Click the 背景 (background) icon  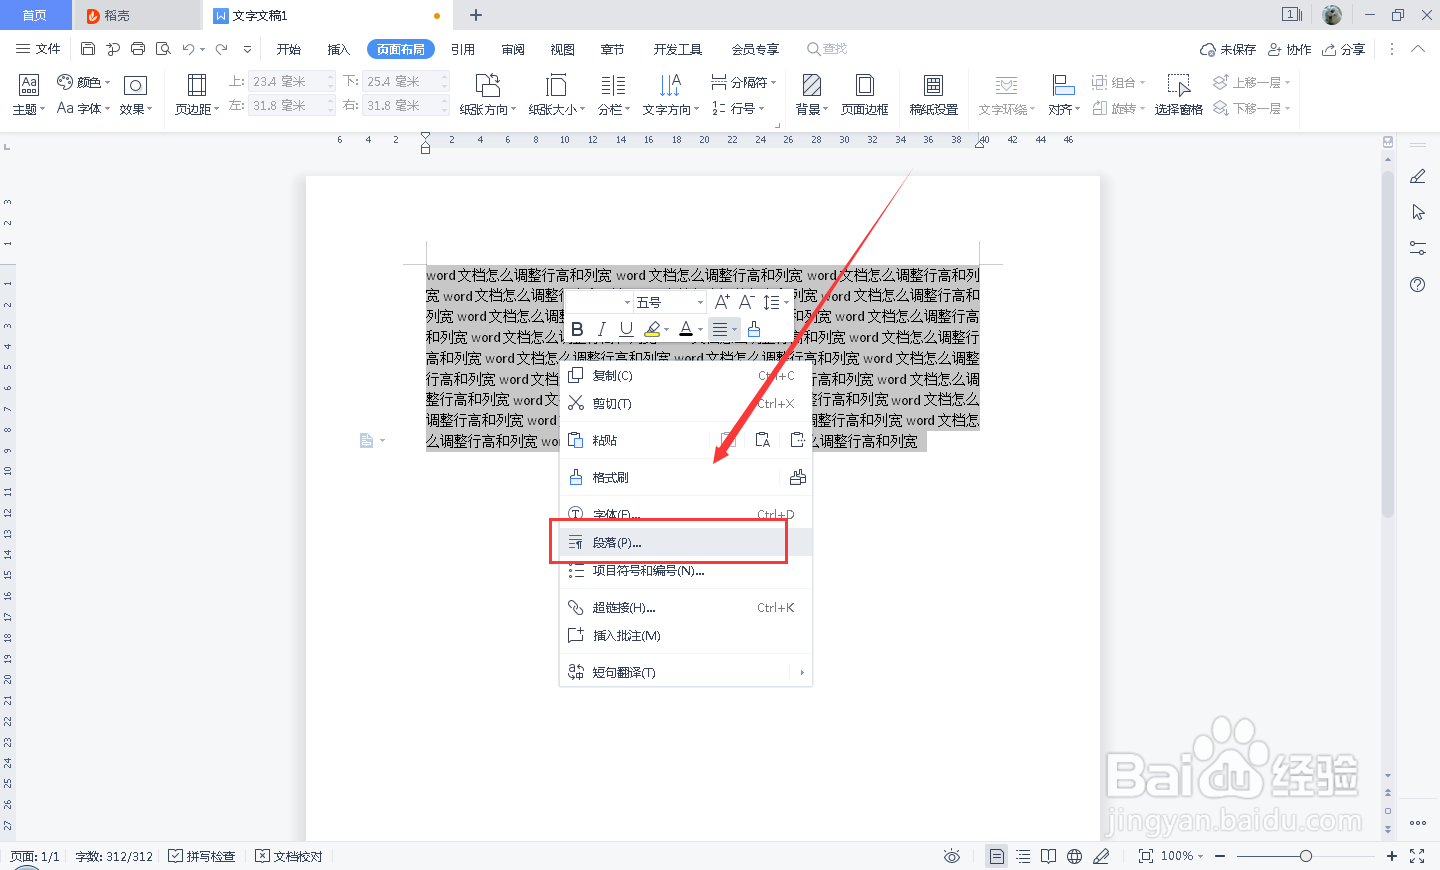(810, 94)
